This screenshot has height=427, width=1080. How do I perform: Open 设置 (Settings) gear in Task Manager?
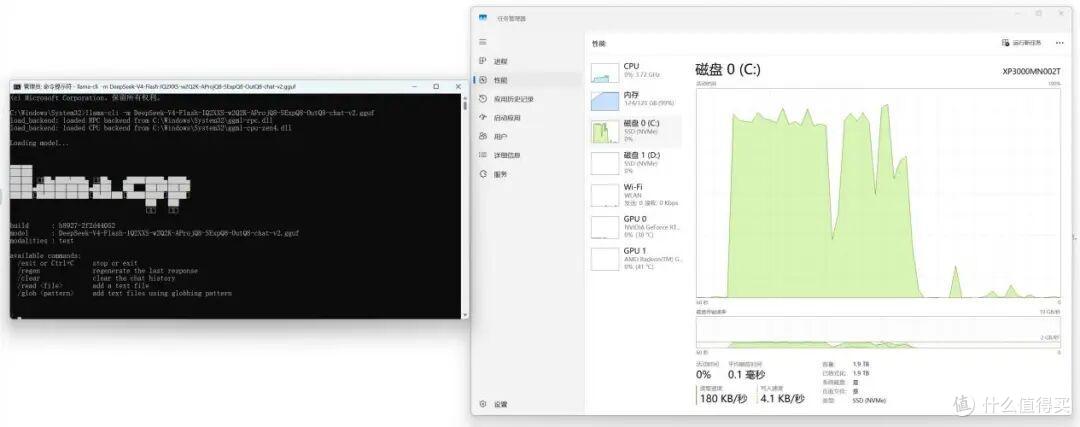[x=483, y=404]
